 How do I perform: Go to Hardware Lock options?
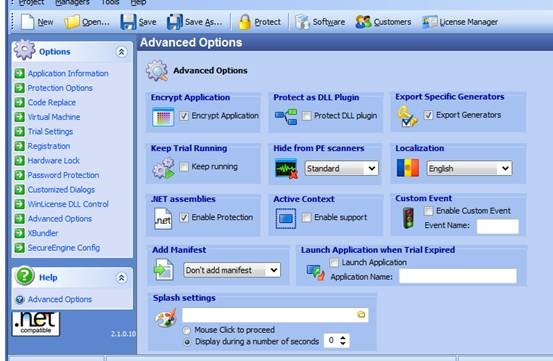click(x=54, y=160)
